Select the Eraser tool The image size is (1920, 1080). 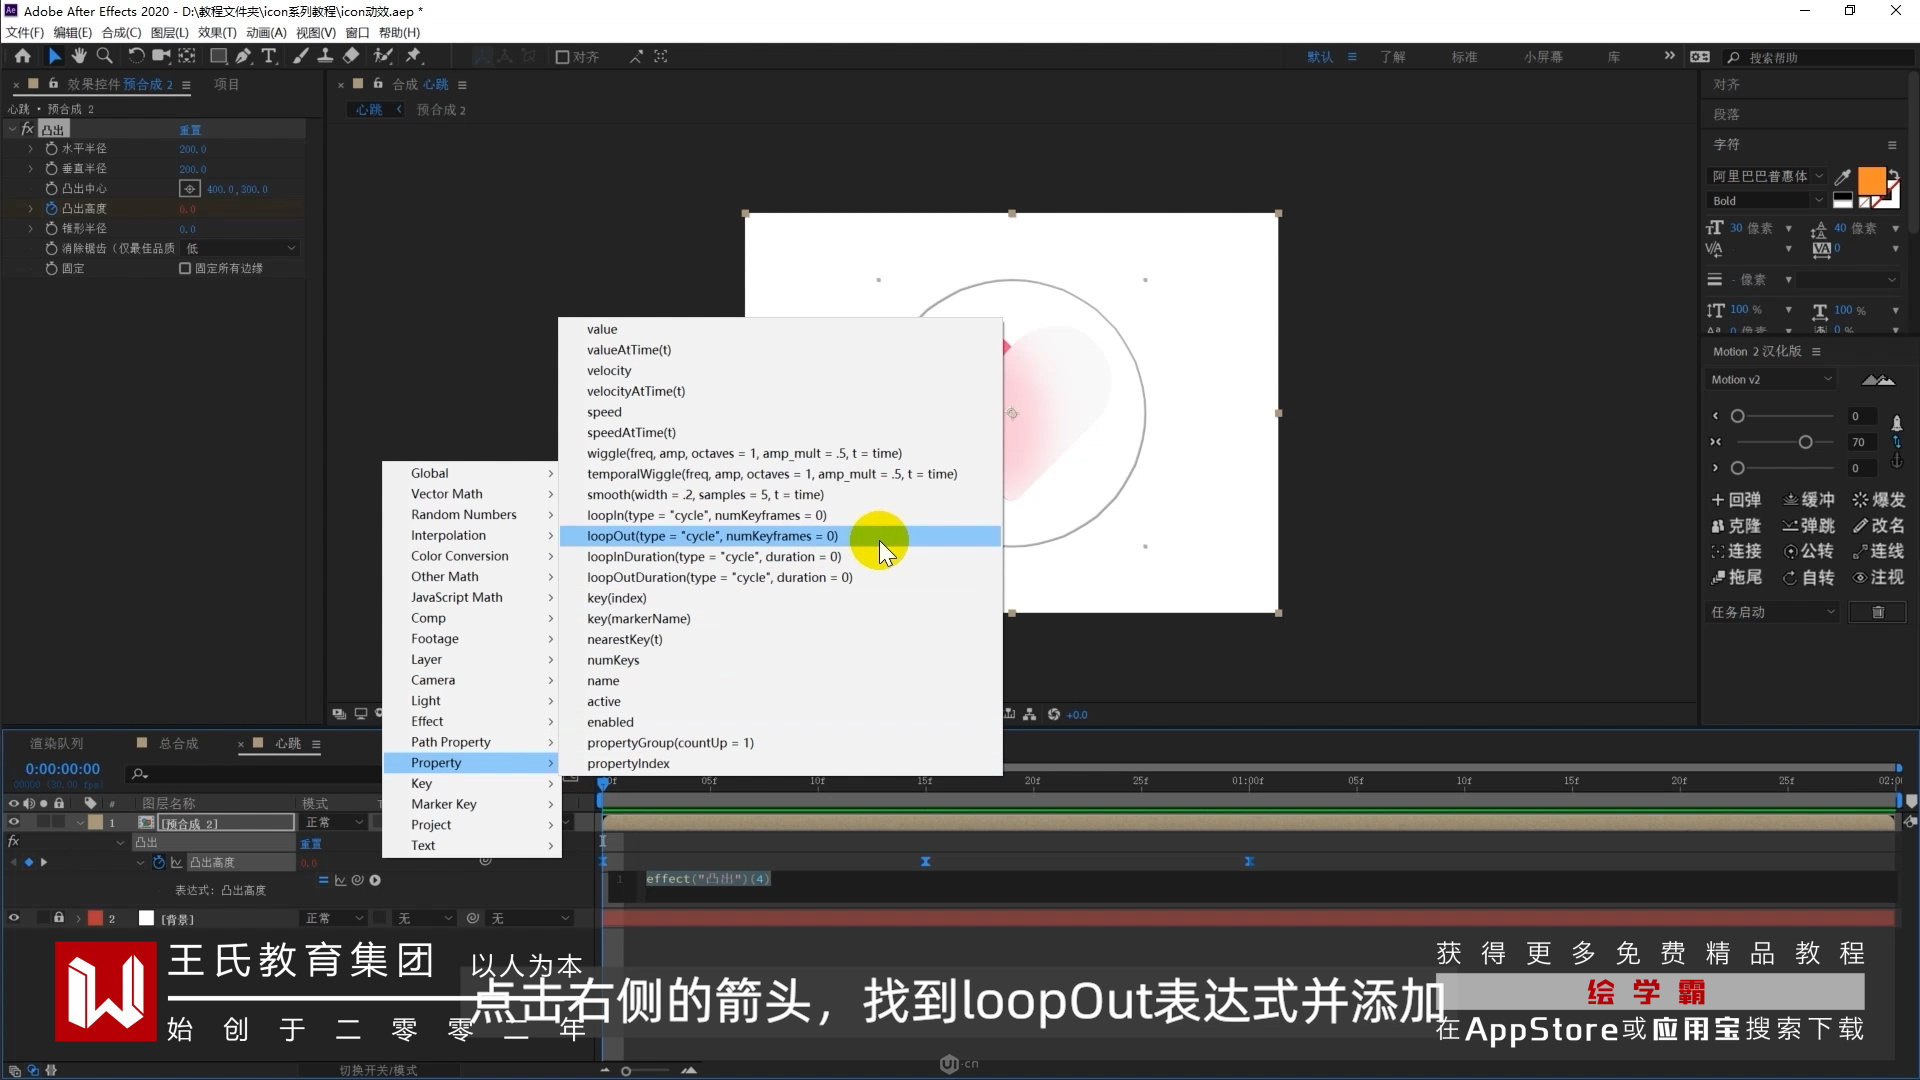pyautogui.click(x=351, y=56)
